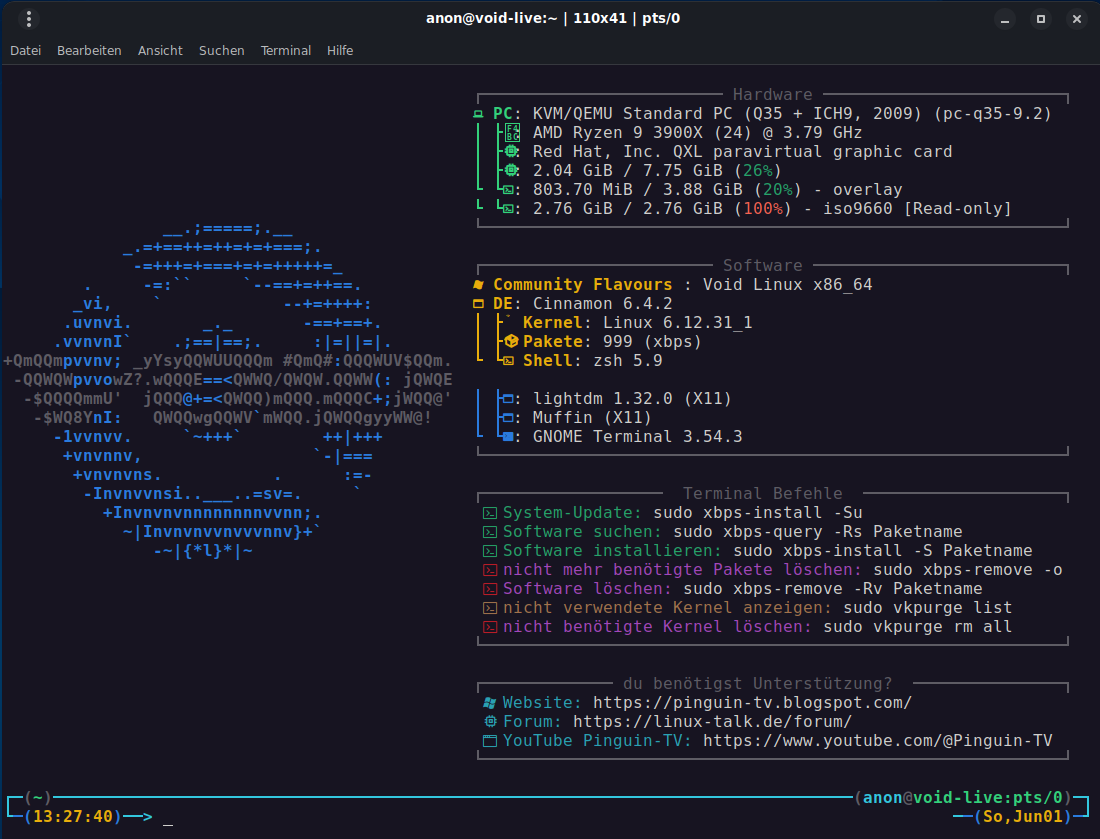Open the Datei menu
The width and height of the screenshot is (1100, 839).
click(26, 50)
